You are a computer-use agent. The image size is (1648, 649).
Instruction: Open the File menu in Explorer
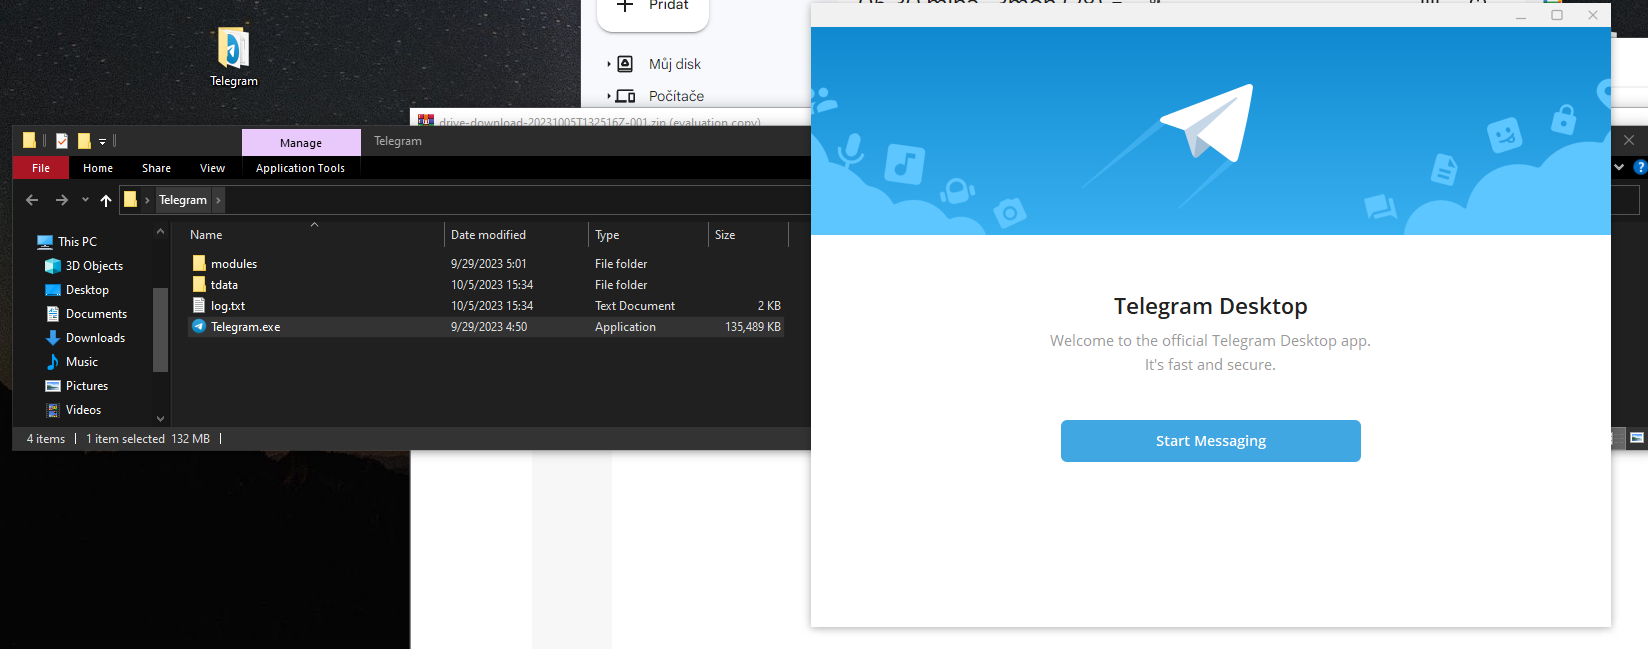[41, 168]
